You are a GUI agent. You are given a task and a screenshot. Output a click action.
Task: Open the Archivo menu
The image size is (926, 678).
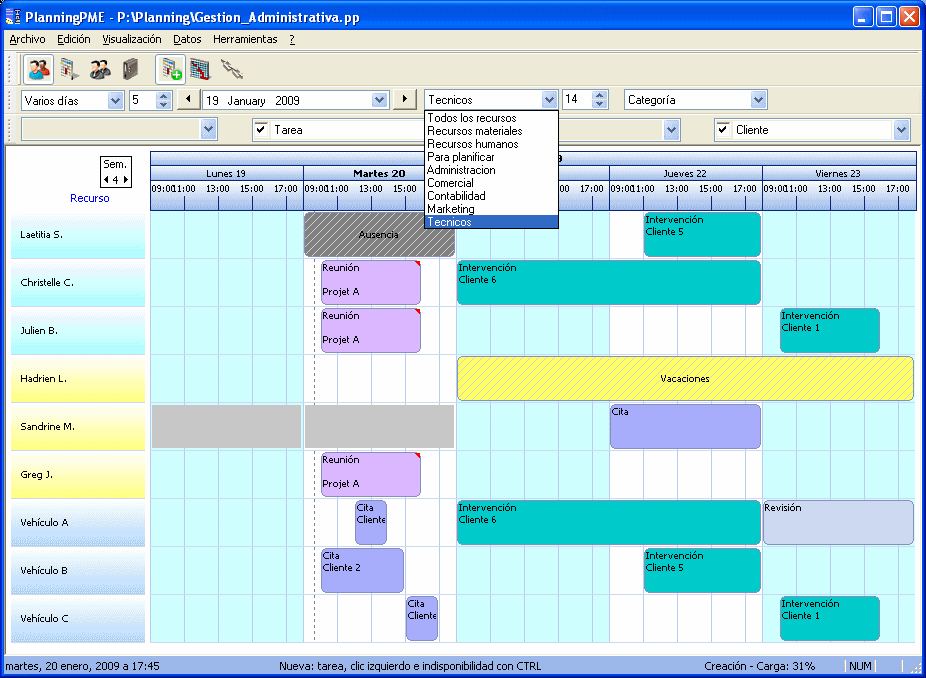pyautogui.click(x=27, y=39)
